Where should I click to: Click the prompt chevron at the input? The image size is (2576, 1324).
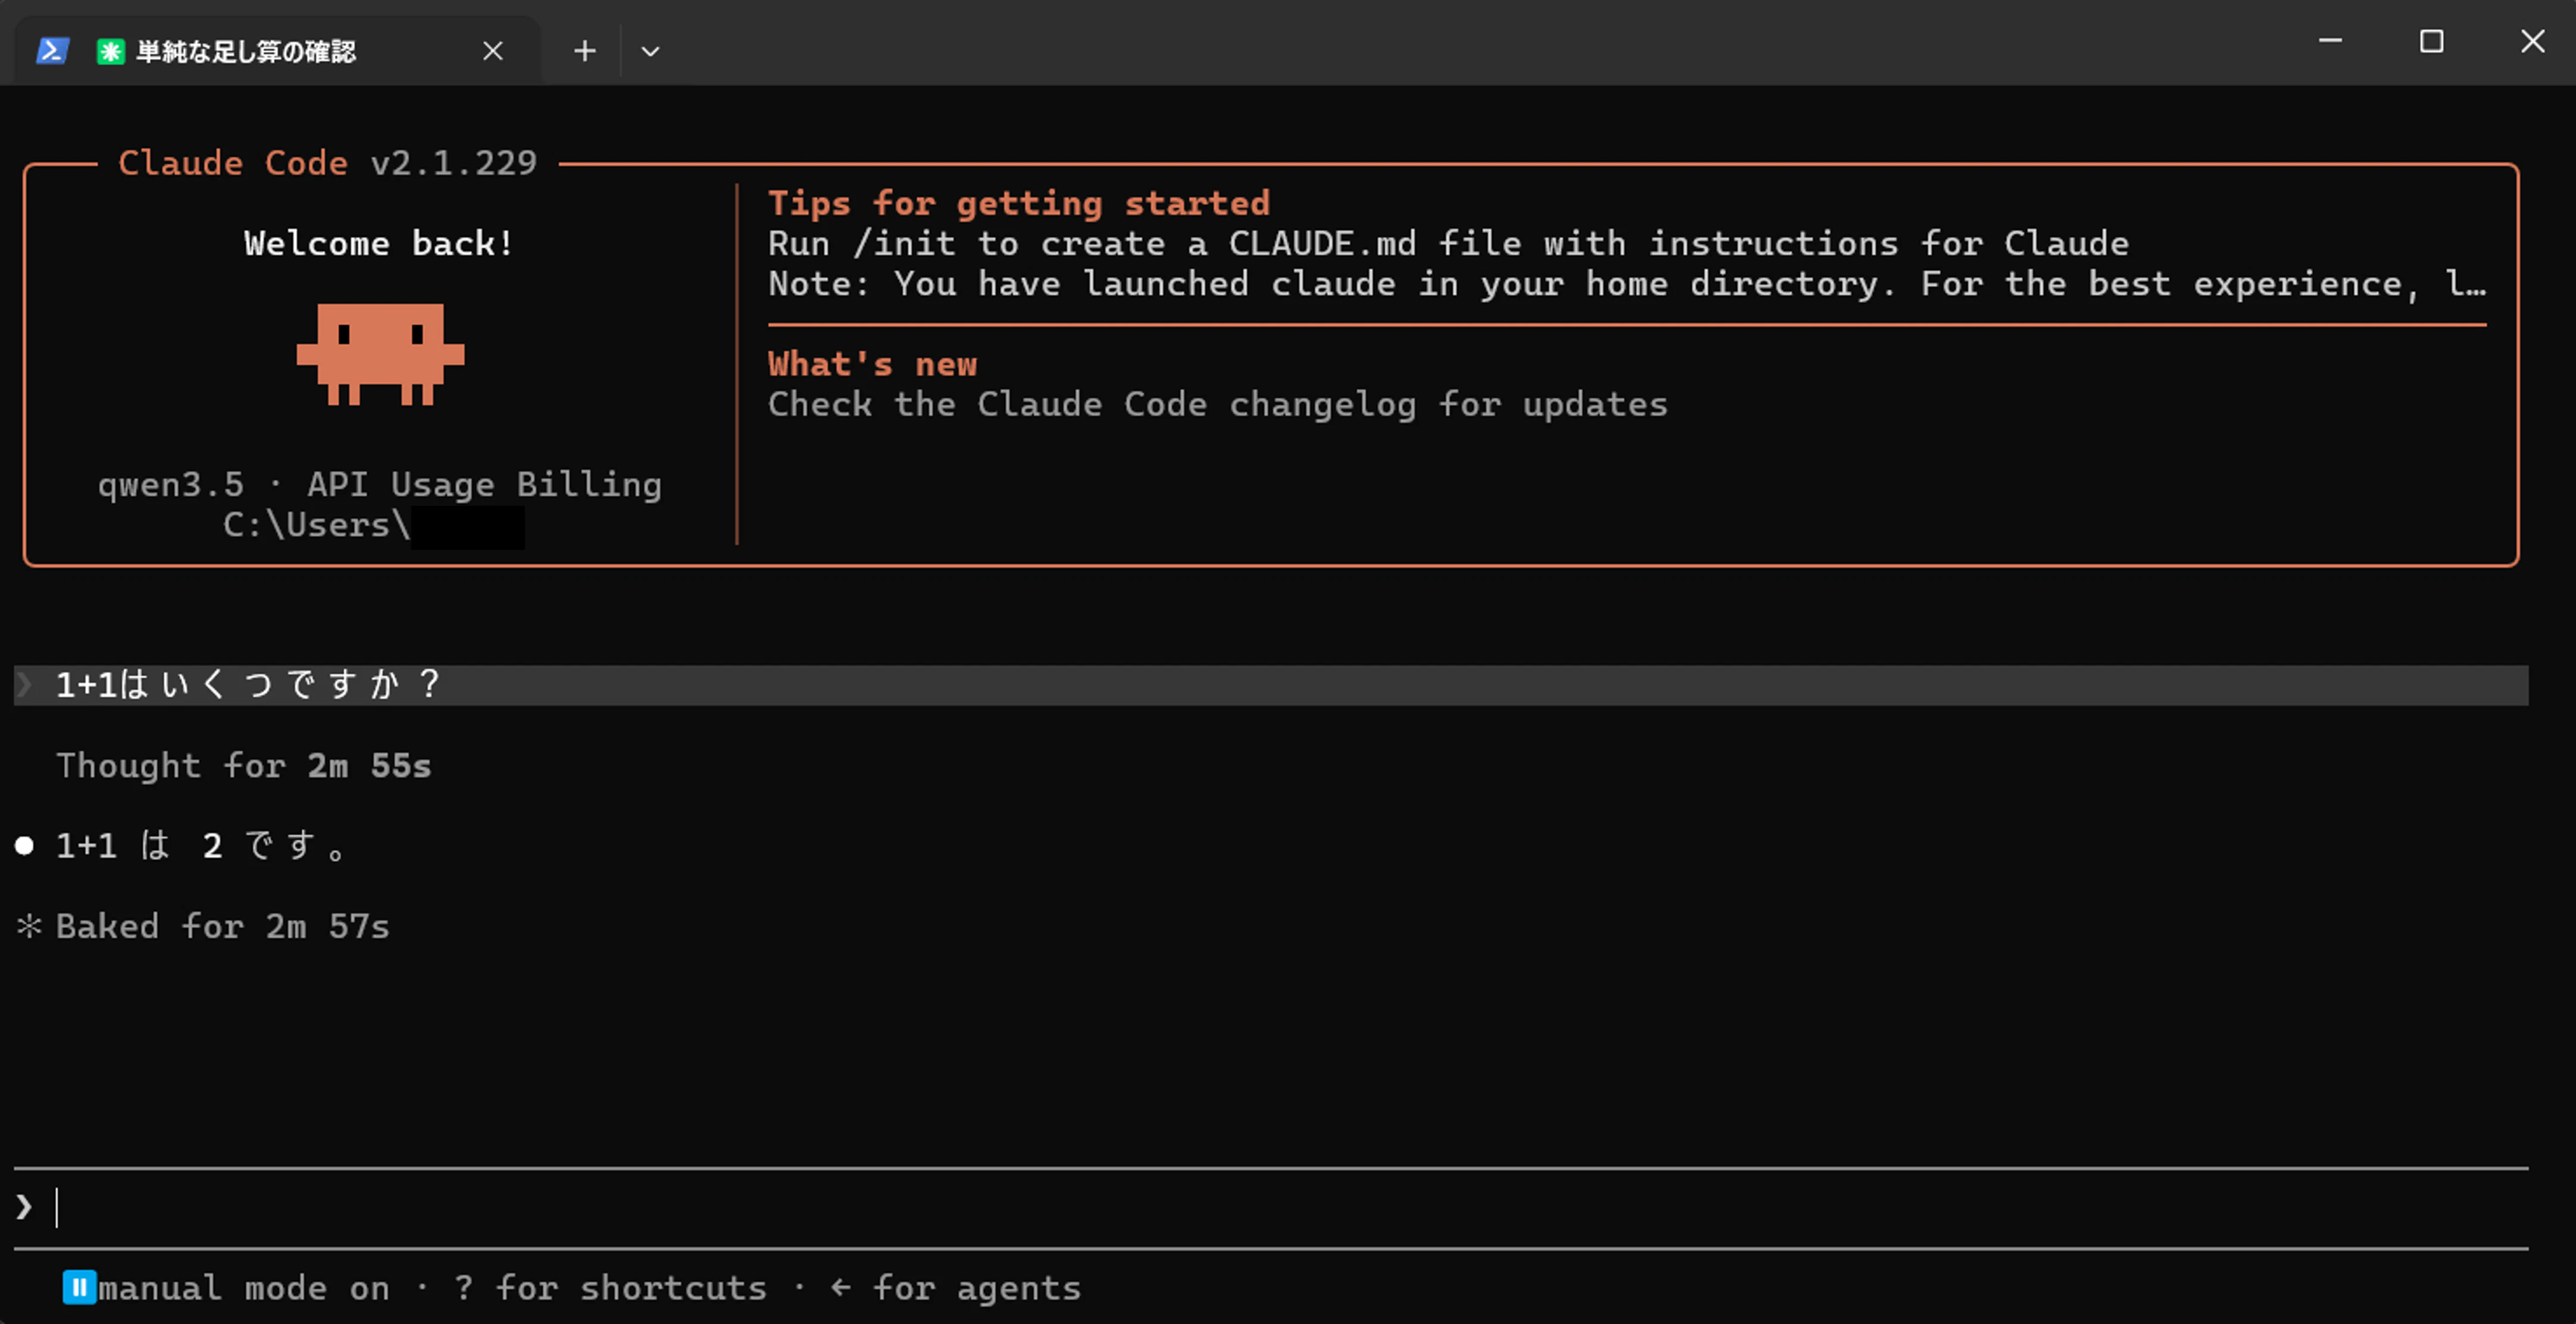pyautogui.click(x=24, y=1208)
